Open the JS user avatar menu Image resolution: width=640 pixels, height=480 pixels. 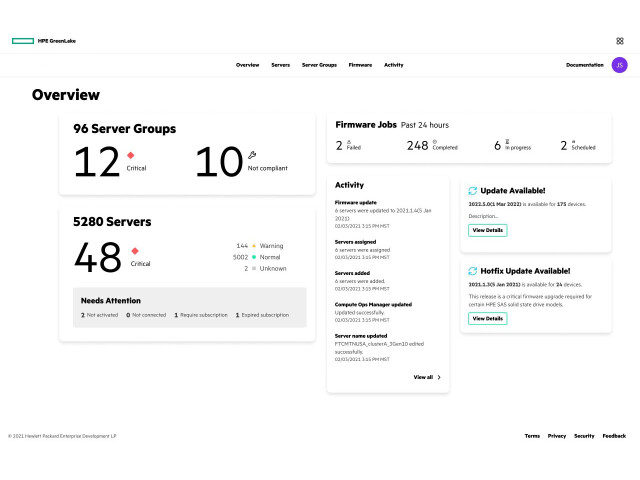(x=619, y=65)
